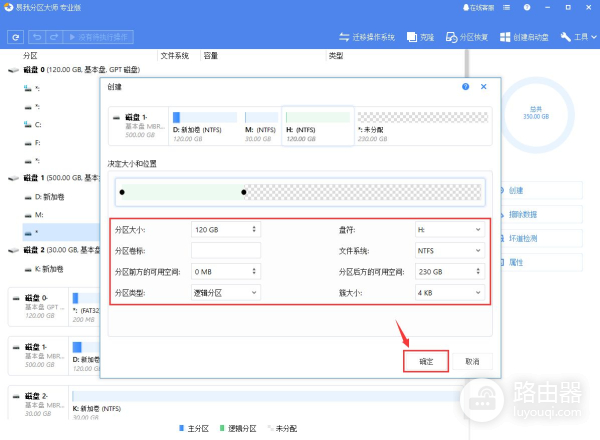
Task: Click the left handle of the partition size slider
Action: click(122, 192)
